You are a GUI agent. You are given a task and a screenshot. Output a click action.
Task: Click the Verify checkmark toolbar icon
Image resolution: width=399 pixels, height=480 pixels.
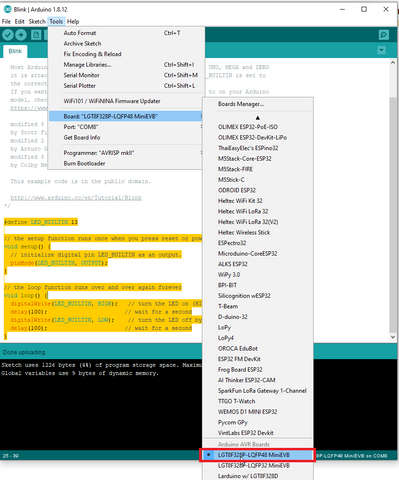coord(8,35)
